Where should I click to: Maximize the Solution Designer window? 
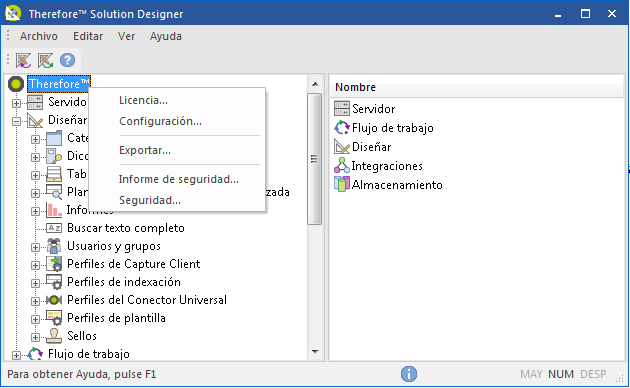tap(585, 14)
